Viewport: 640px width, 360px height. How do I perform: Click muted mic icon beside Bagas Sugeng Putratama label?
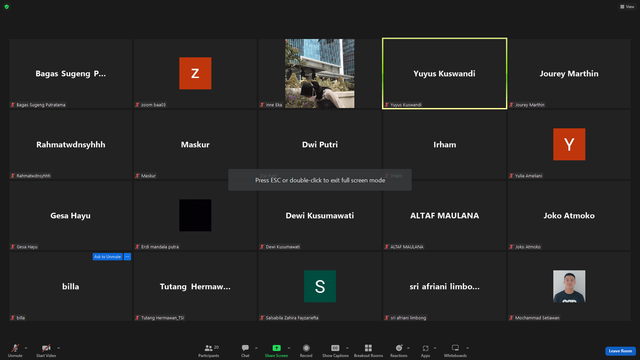pos(13,105)
